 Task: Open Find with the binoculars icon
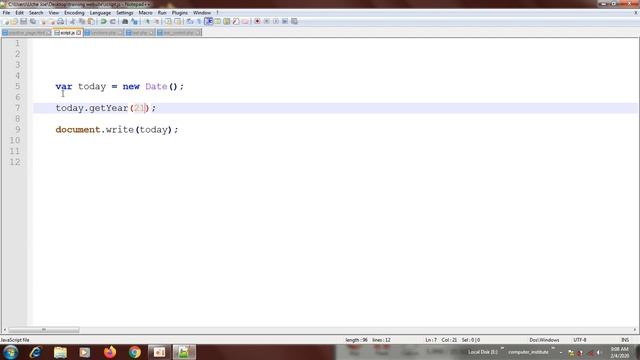[x=125, y=21]
